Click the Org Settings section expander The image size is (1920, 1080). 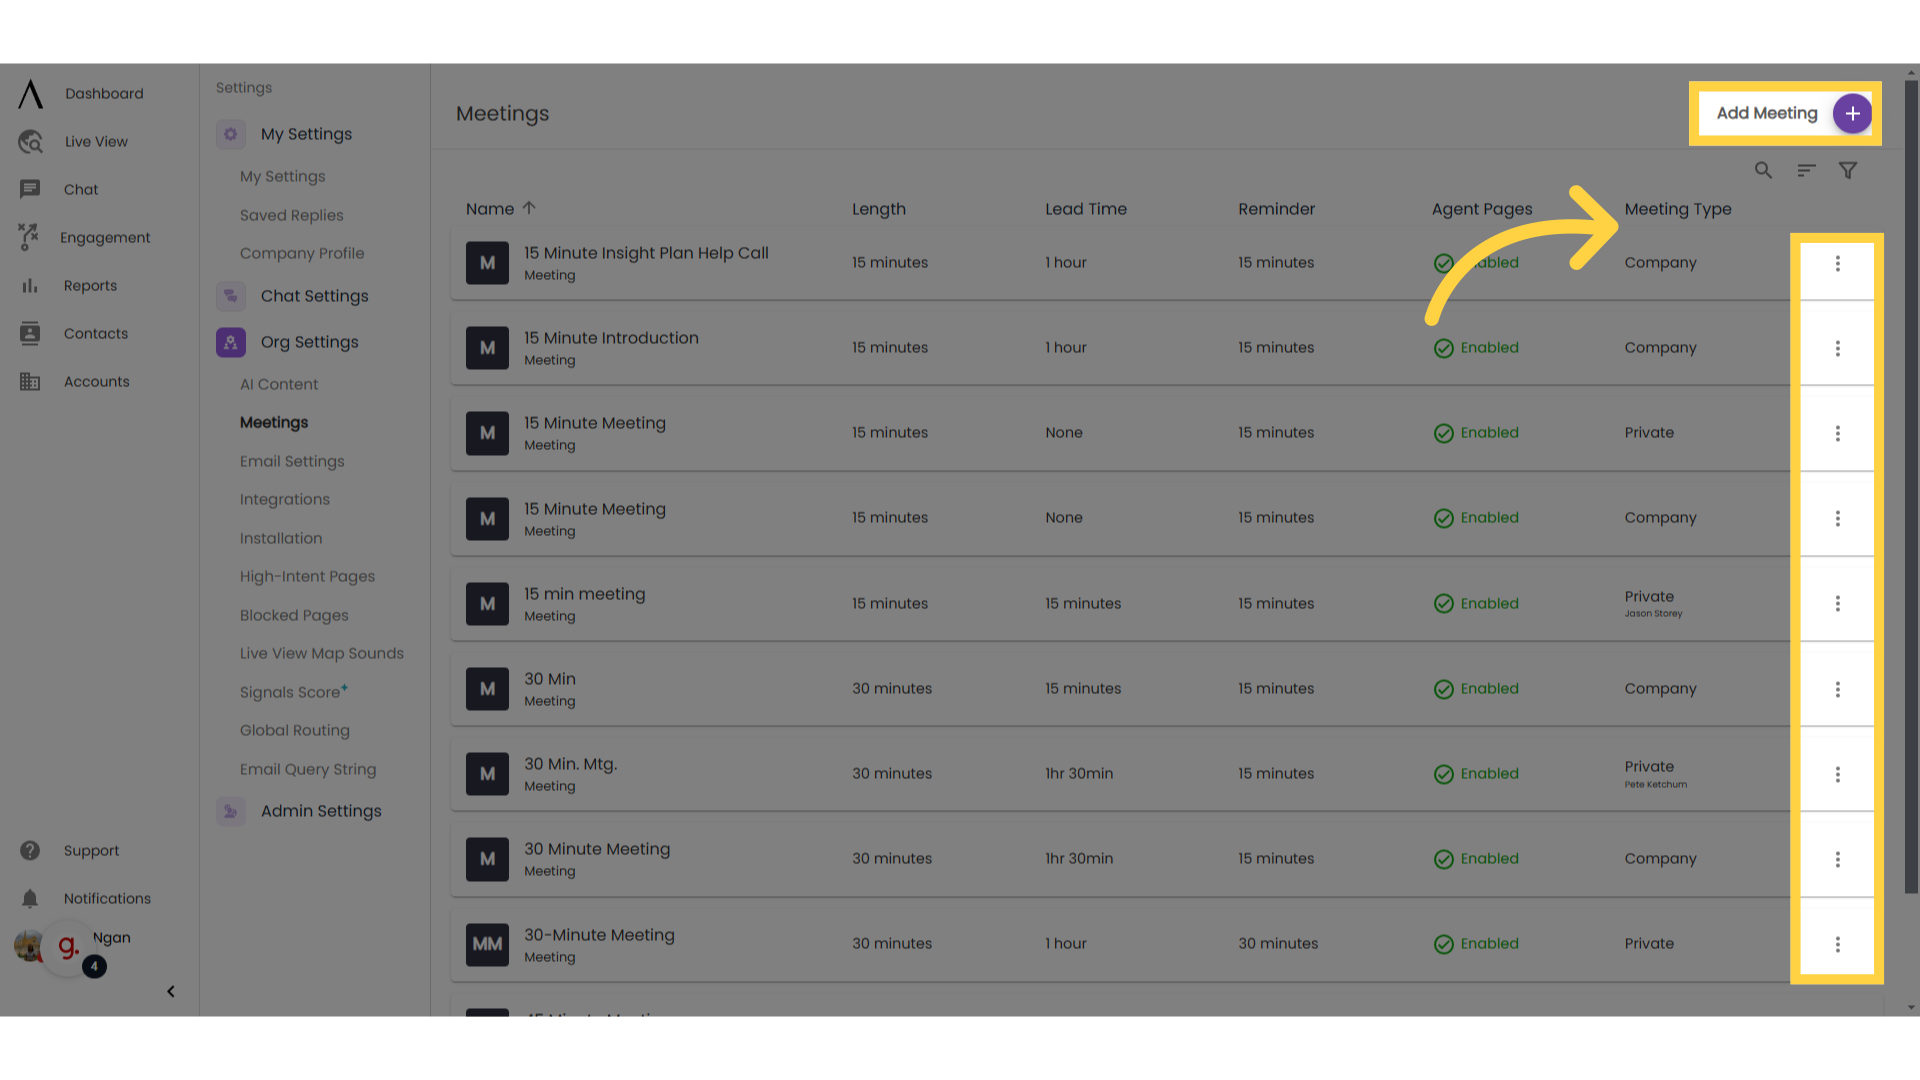point(309,342)
